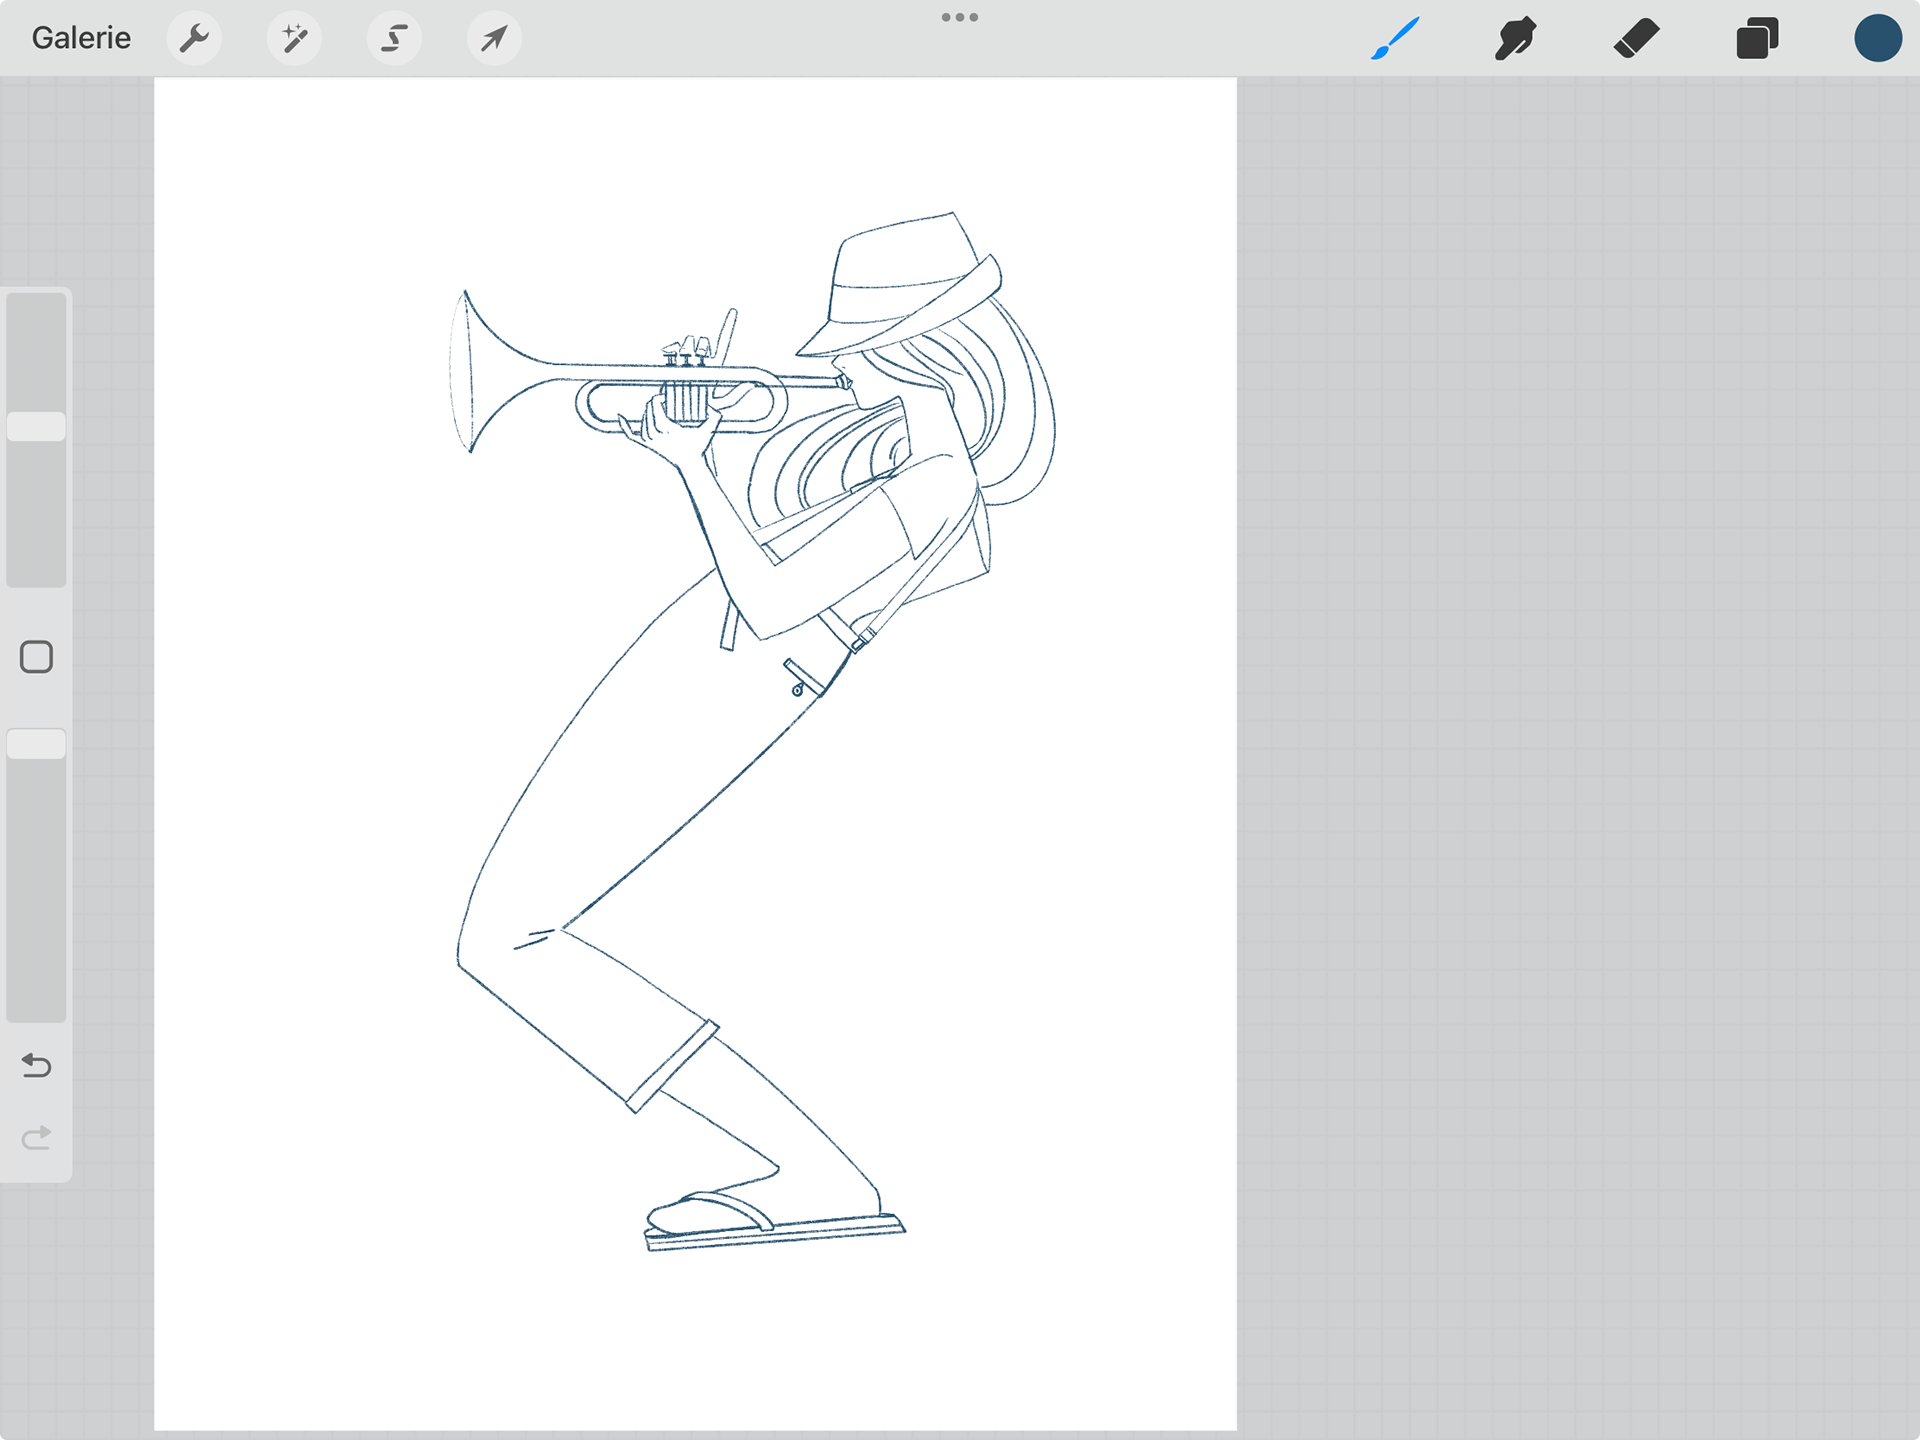Open the active blue color picker
The image size is (1920, 1440).
[1877, 39]
